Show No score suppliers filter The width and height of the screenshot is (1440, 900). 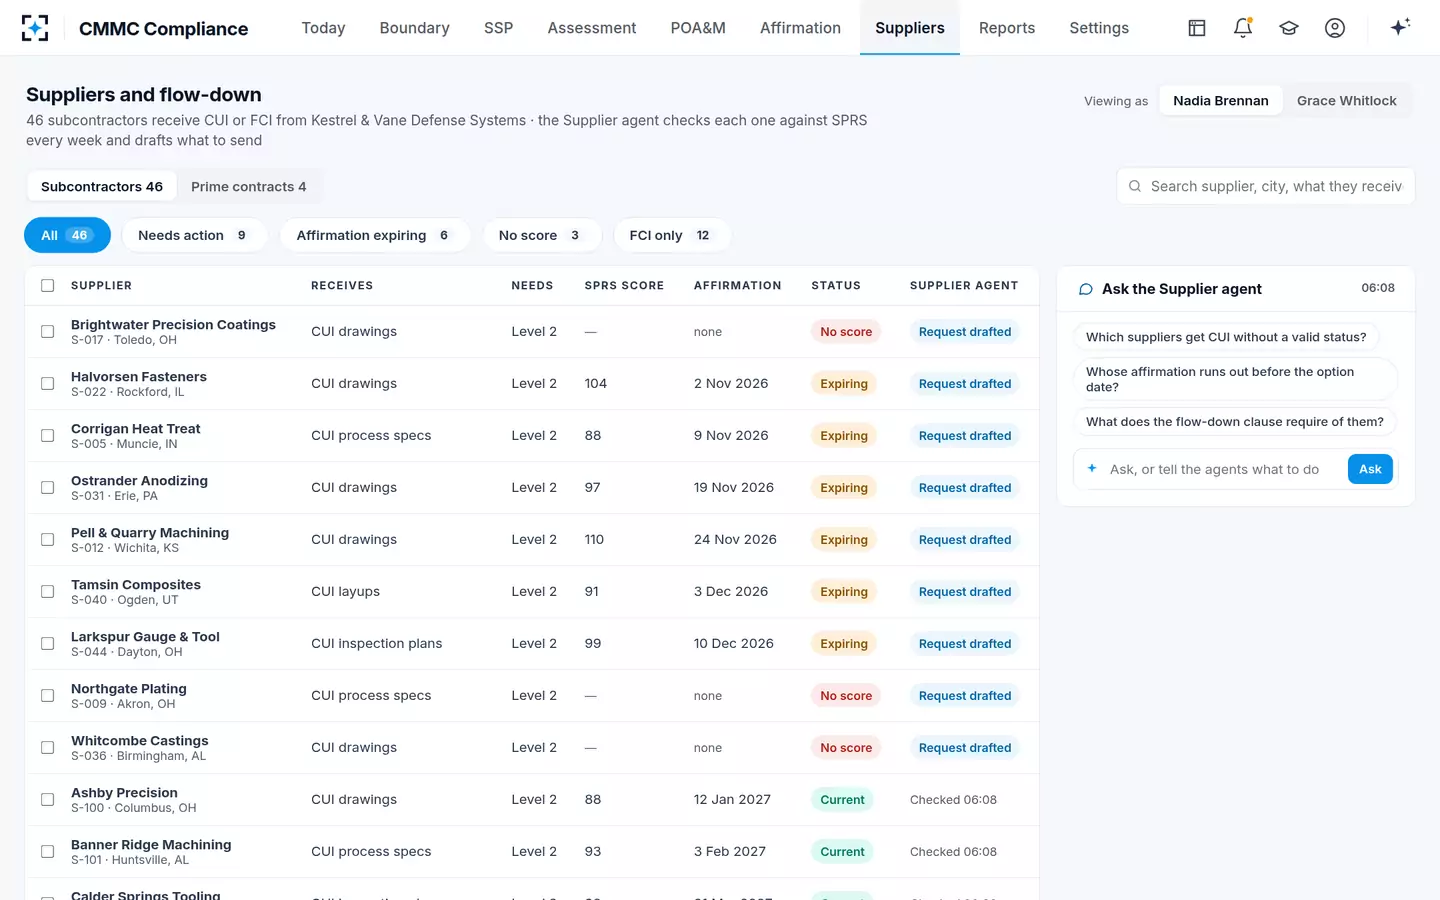[x=541, y=235]
